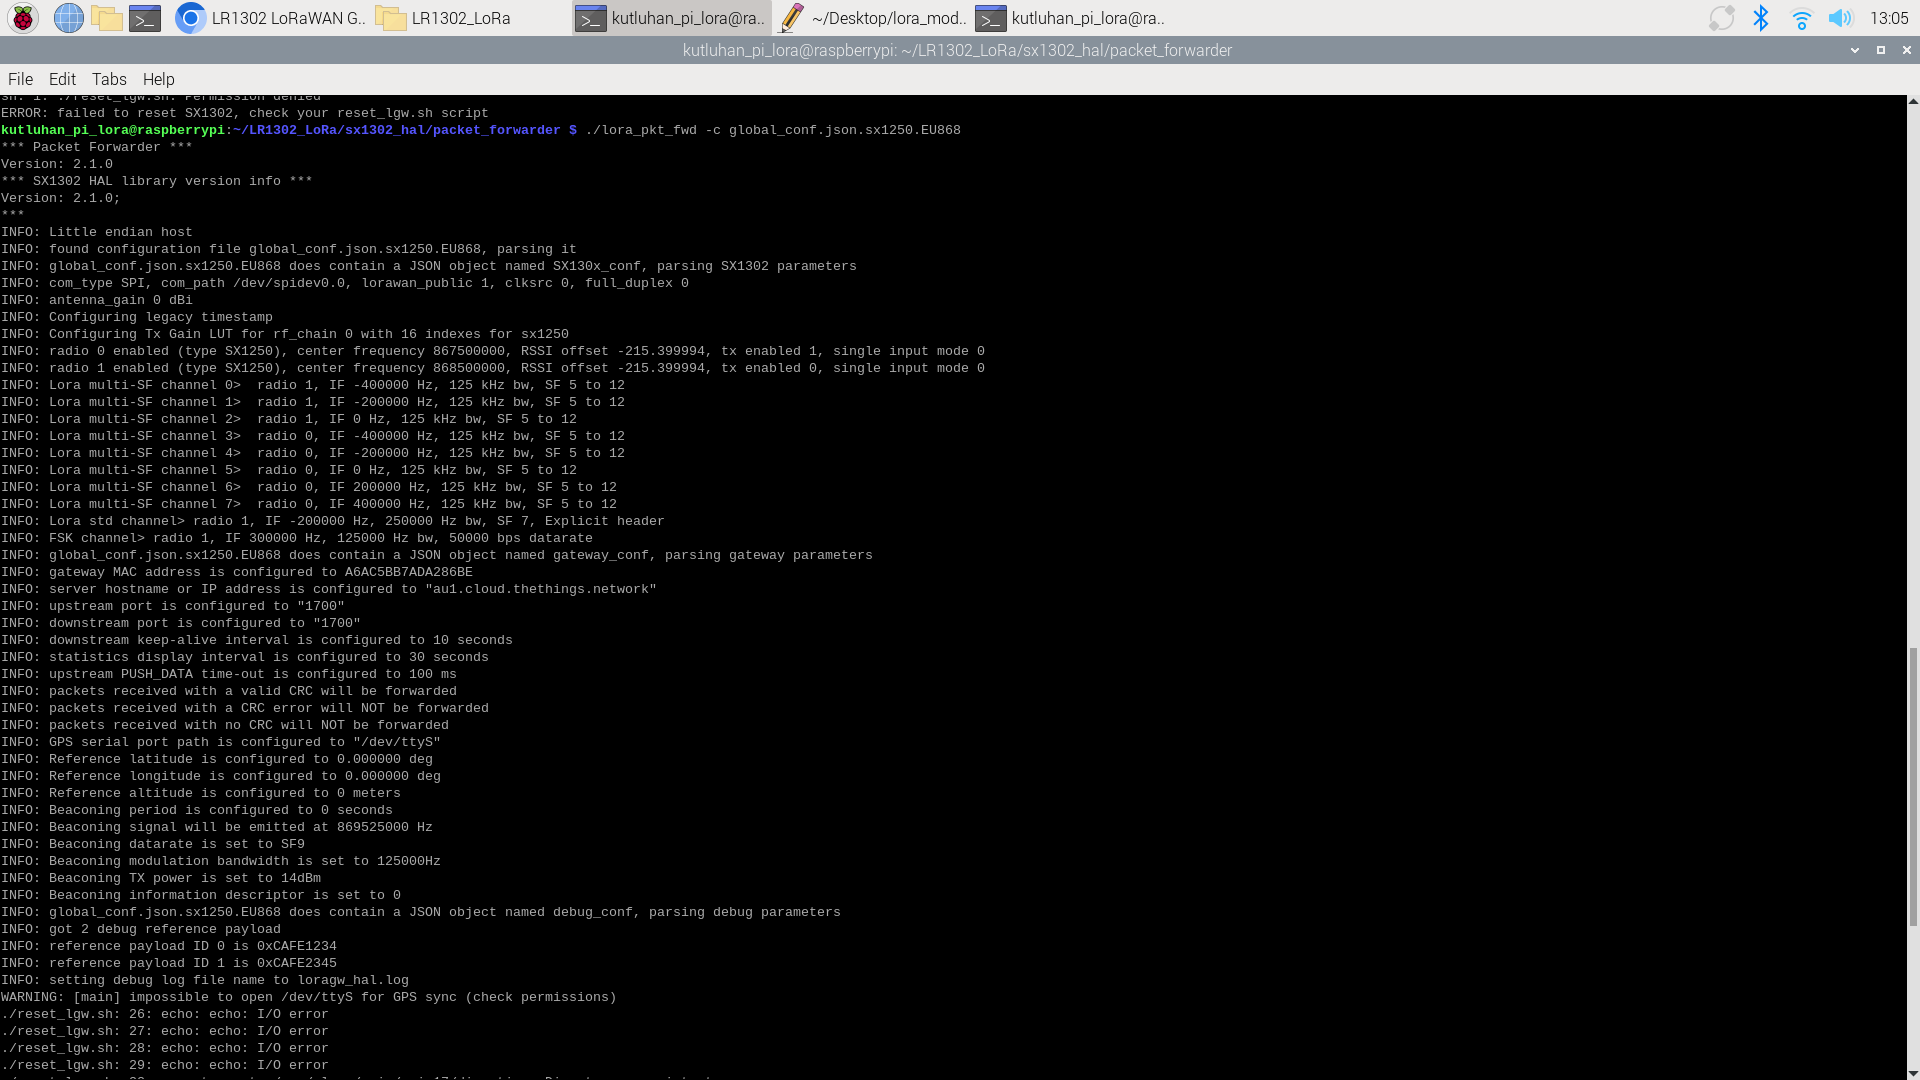Image resolution: width=1920 pixels, height=1080 pixels.
Task: Open the Raspberry Pi main menu
Action: coord(23,18)
